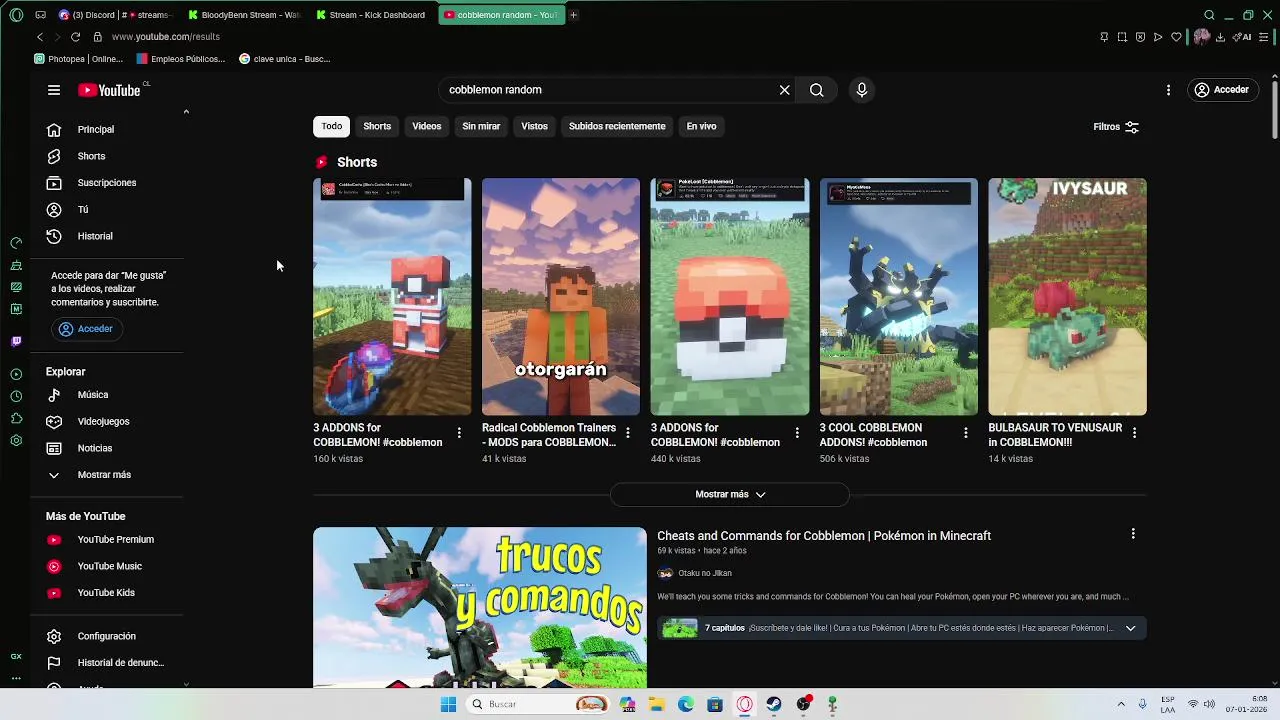
Task: Open the ad blocker shield icon
Action: click(x=1140, y=37)
